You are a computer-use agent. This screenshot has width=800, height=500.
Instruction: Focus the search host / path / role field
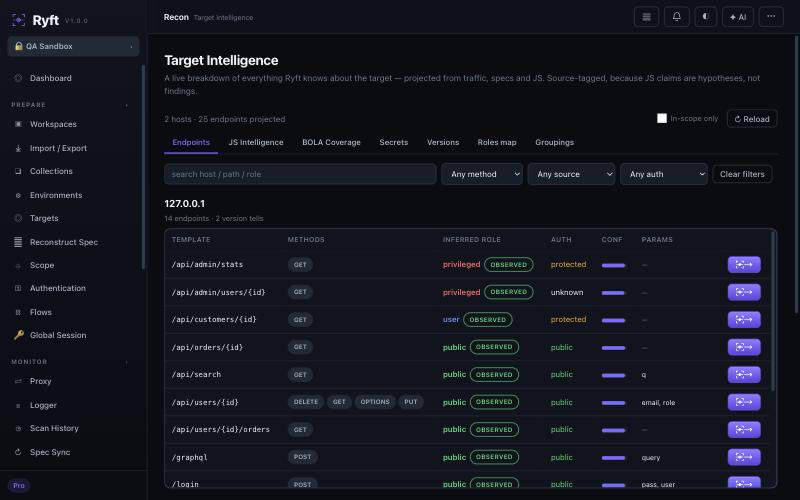click(300, 174)
